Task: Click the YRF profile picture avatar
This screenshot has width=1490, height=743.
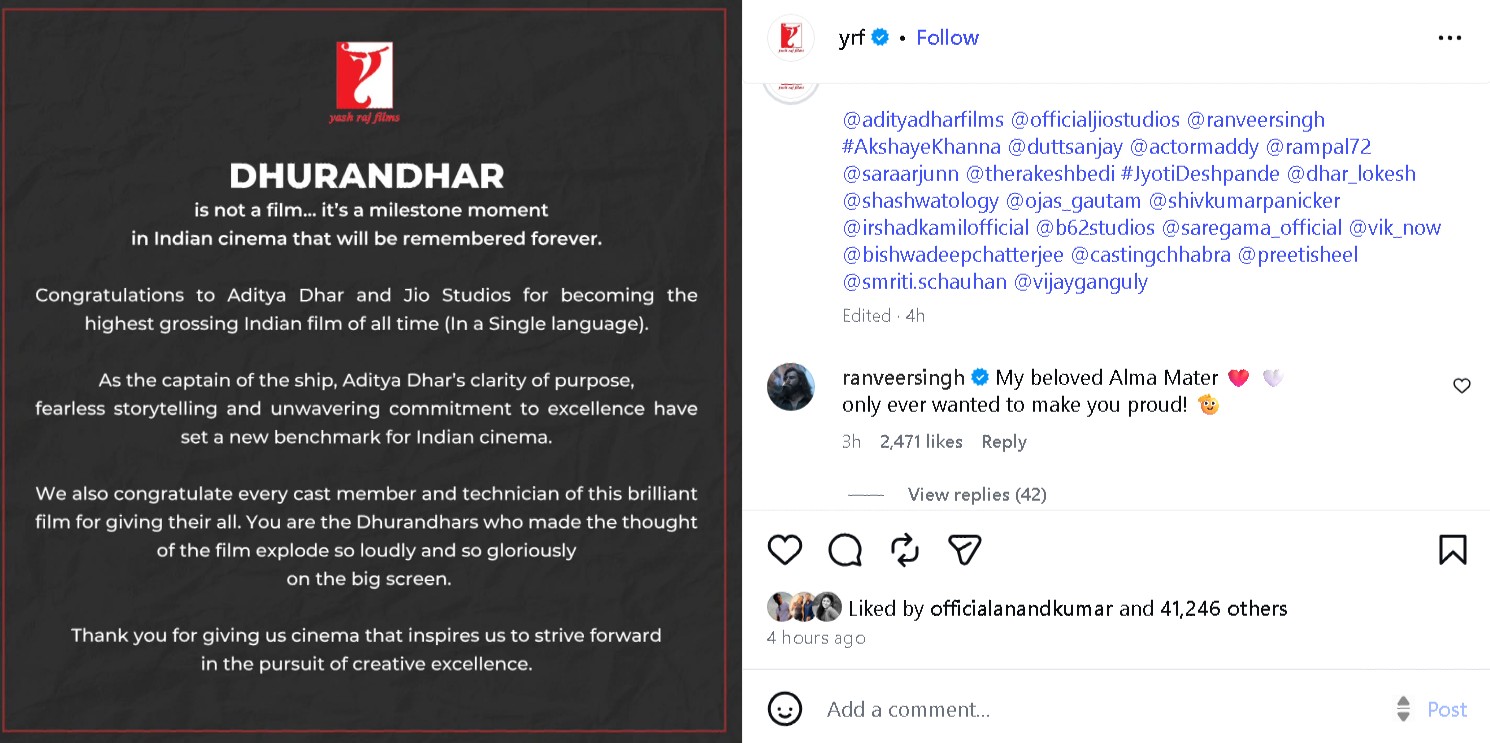Action: (x=791, y=37)
